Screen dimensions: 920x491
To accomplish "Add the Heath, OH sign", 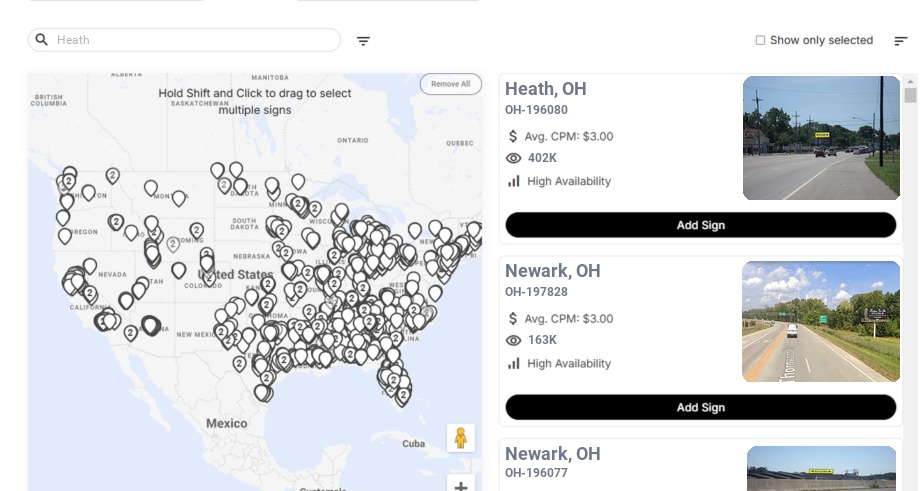I will (x=700, y=225).
